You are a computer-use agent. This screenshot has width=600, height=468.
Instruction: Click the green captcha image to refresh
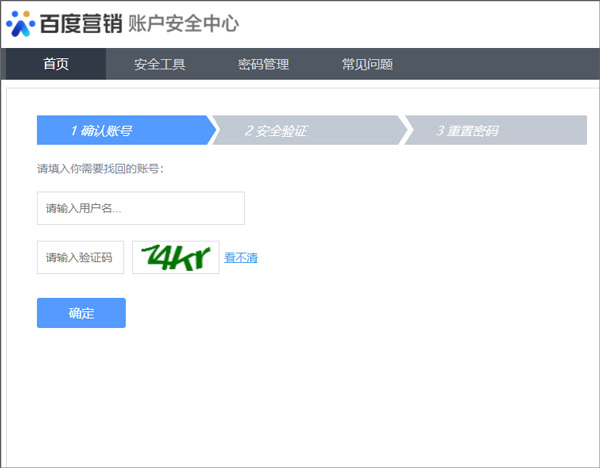[175, 258]
